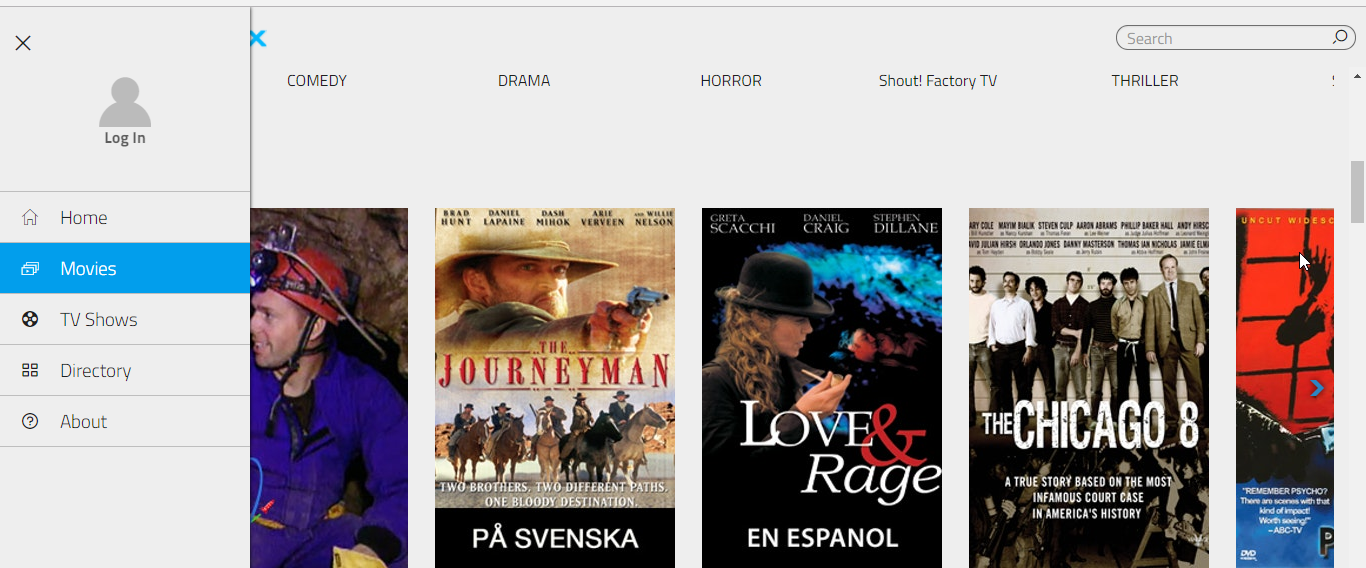Viewport: 1366px width, 568px height.
Task: Click the magnifier search icon
Action: click(x=1340, y=37)
